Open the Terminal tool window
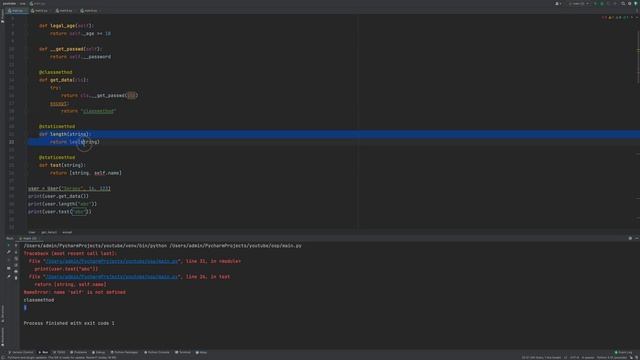The height and width of the screenshot is (360, 640). [x=183, y=352]
